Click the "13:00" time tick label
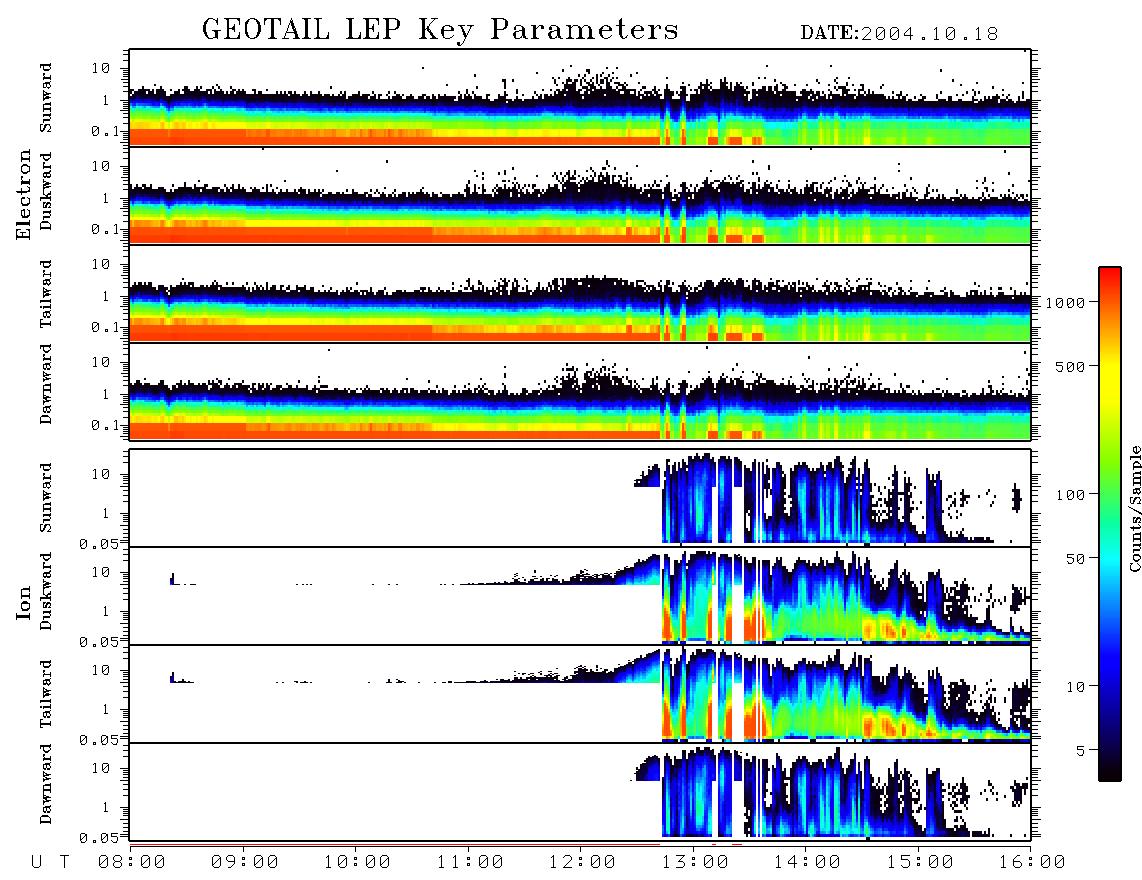 [694, 863]
